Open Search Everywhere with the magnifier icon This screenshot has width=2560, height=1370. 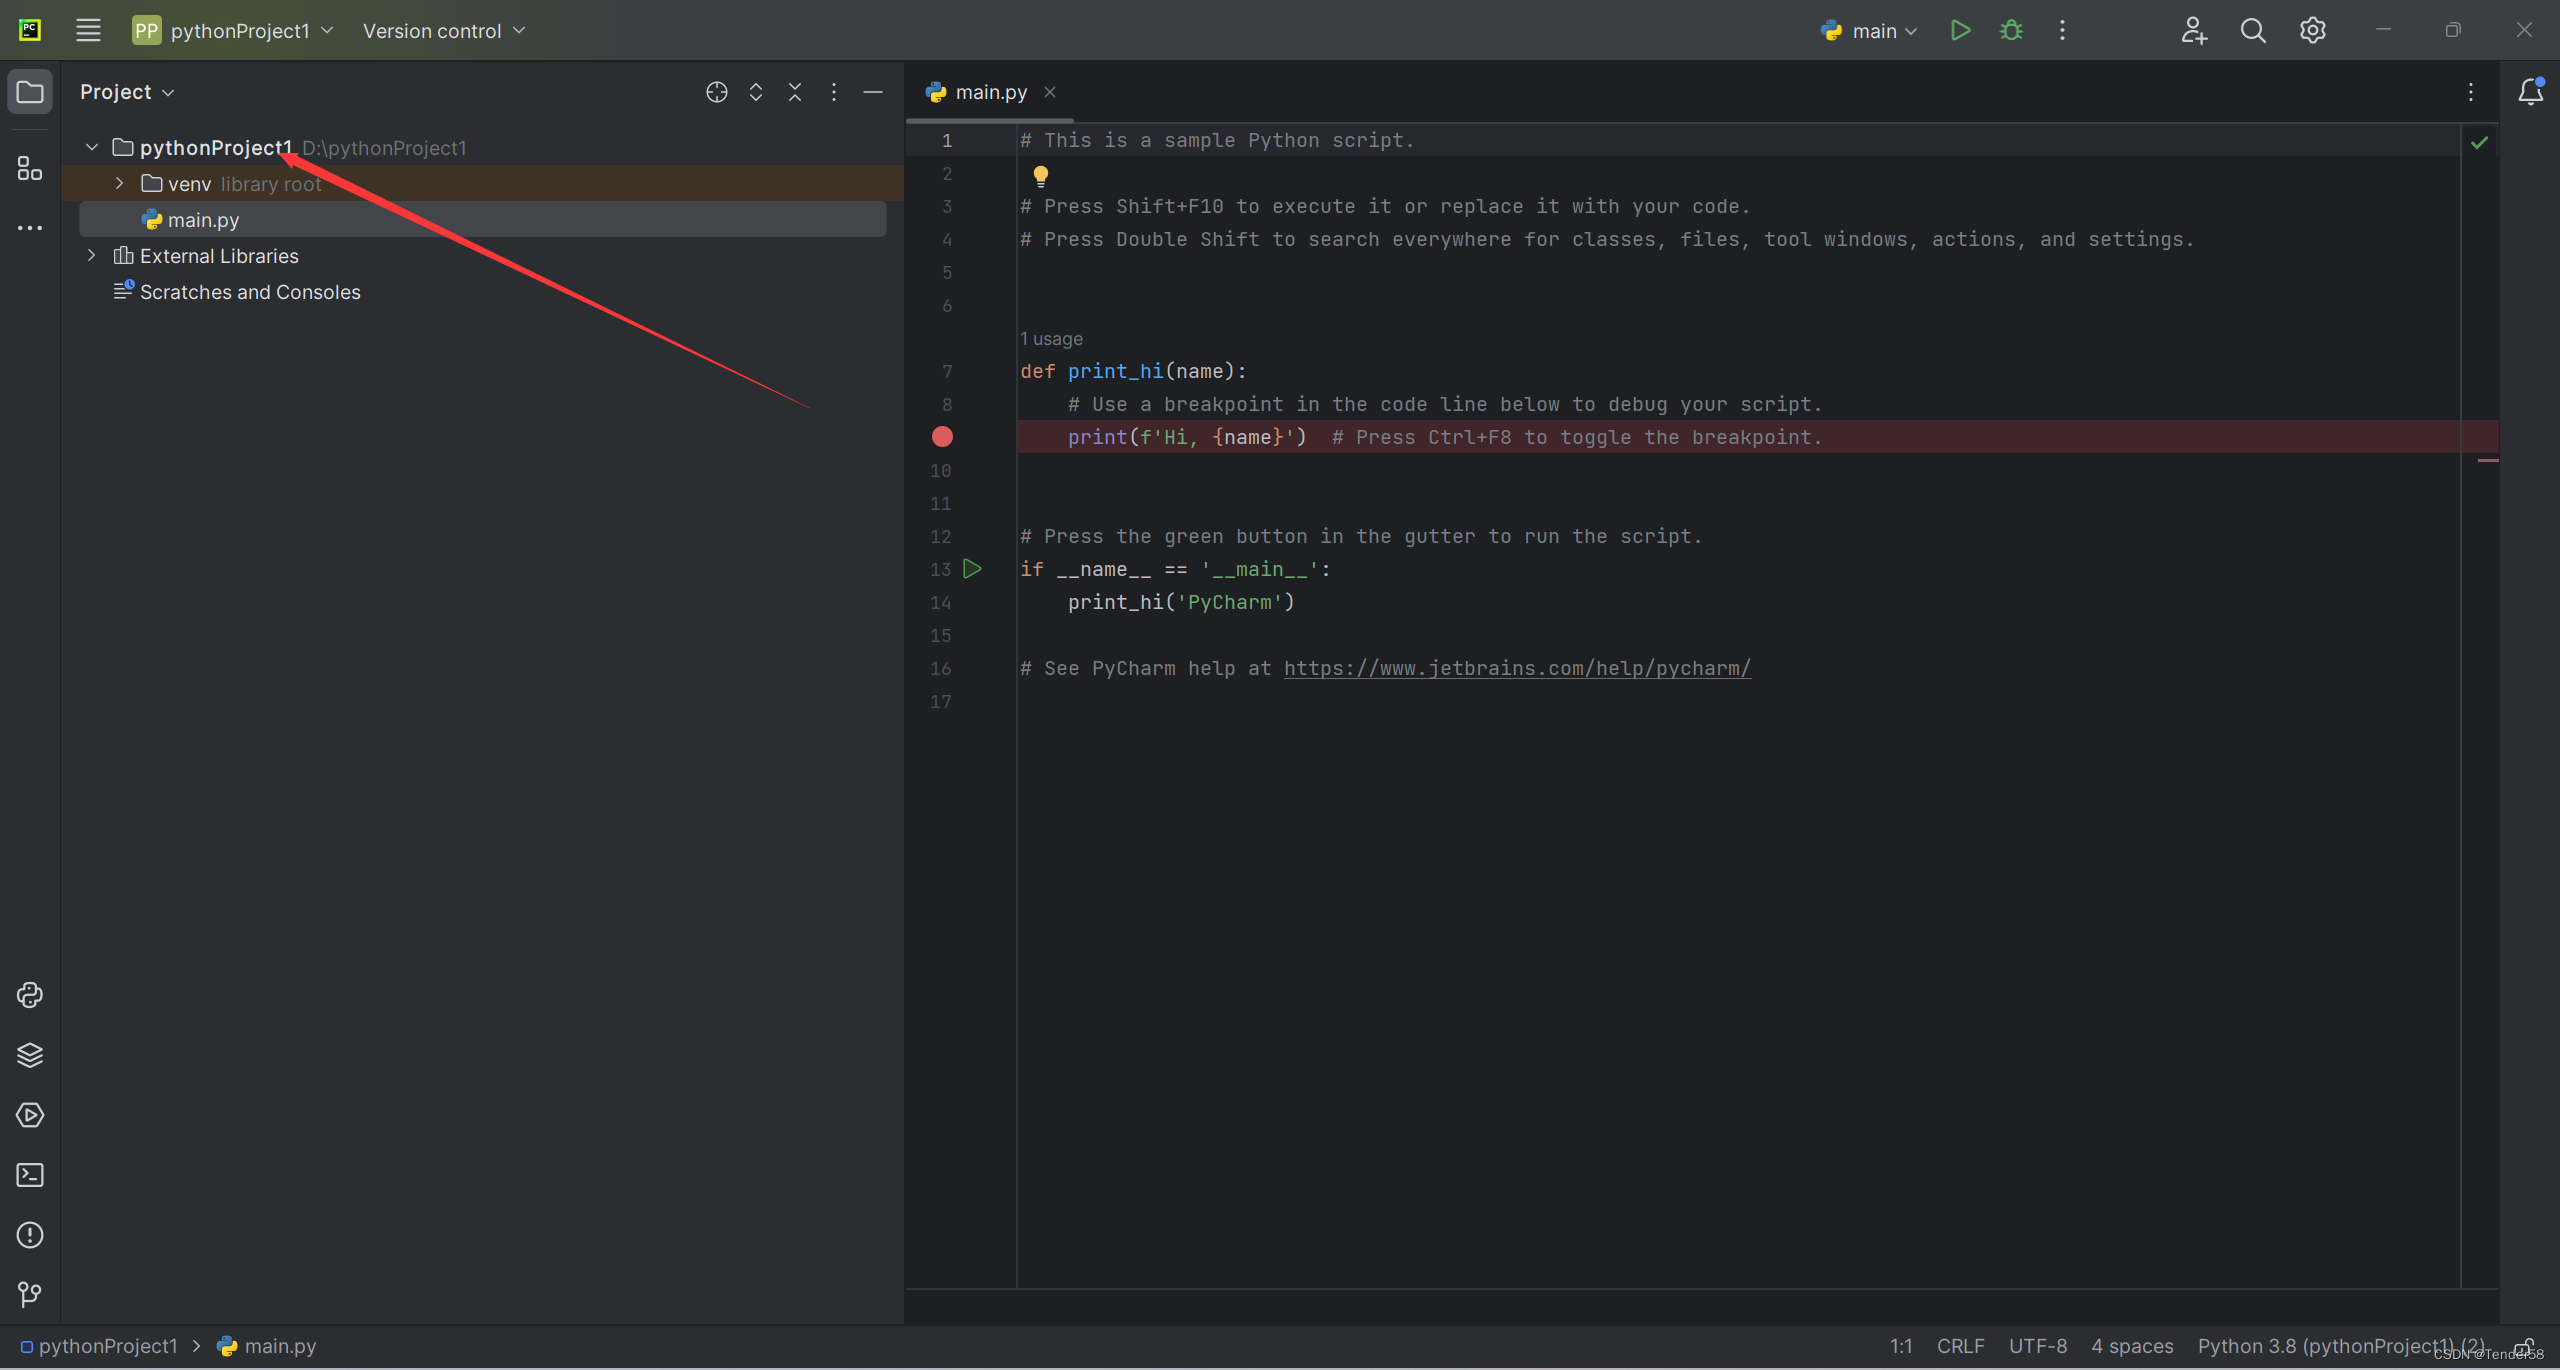[x=2253, y=30]
